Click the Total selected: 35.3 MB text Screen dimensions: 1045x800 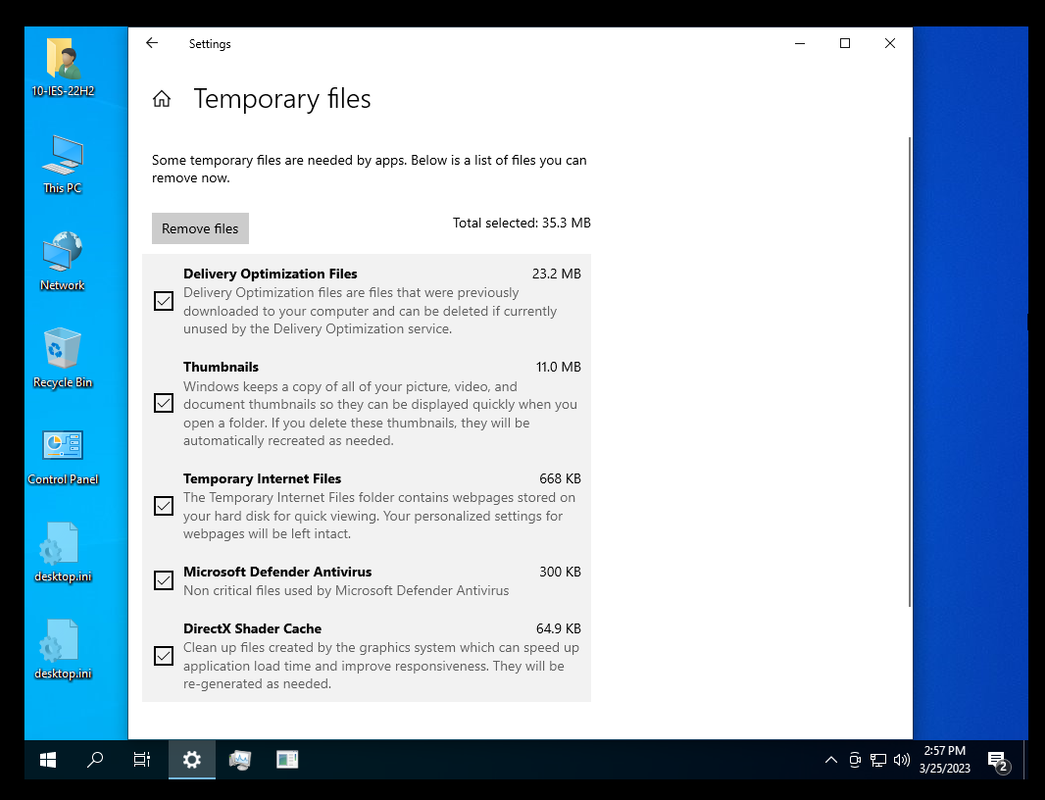tap(522, 223)
